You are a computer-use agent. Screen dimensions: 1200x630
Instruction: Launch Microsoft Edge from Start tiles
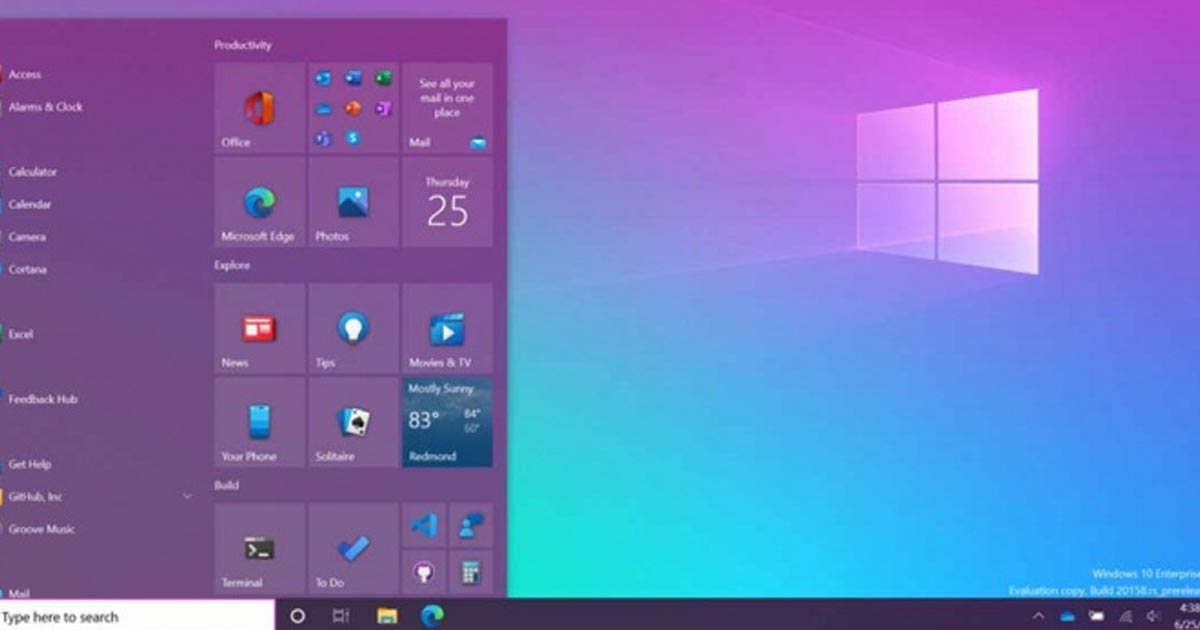259,202
